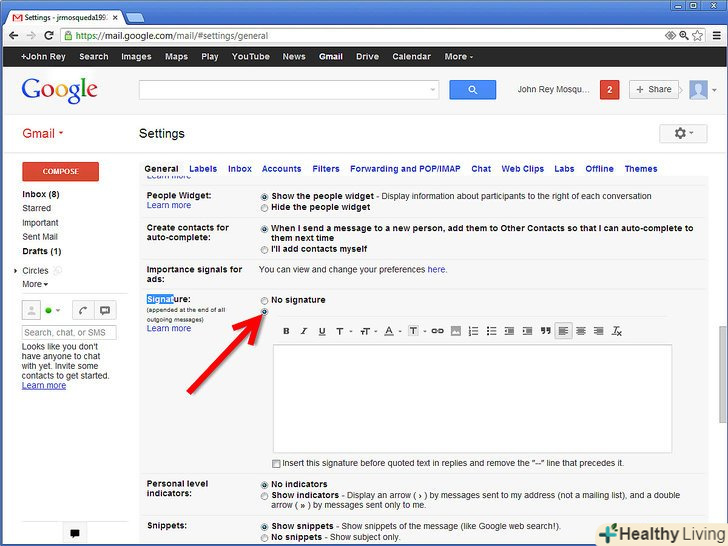Select Show the people widget
This screenshot has width=728, height=546.
tap(264, 197)
